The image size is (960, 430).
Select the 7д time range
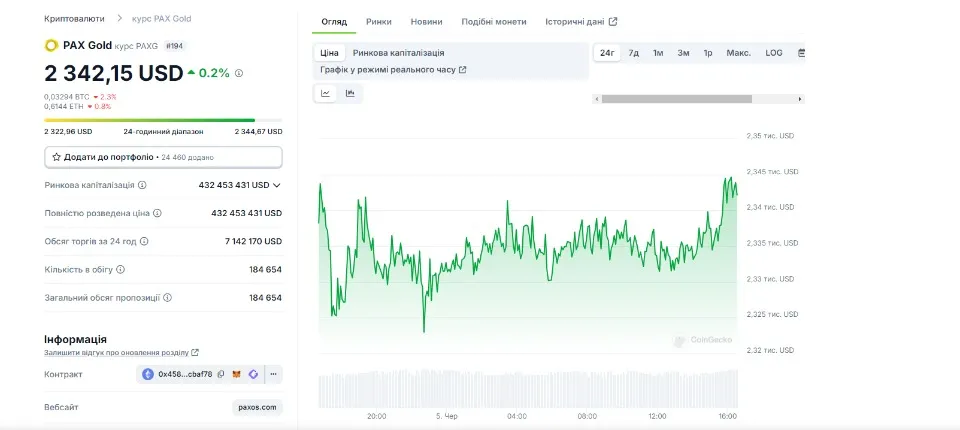click(633, 53)
